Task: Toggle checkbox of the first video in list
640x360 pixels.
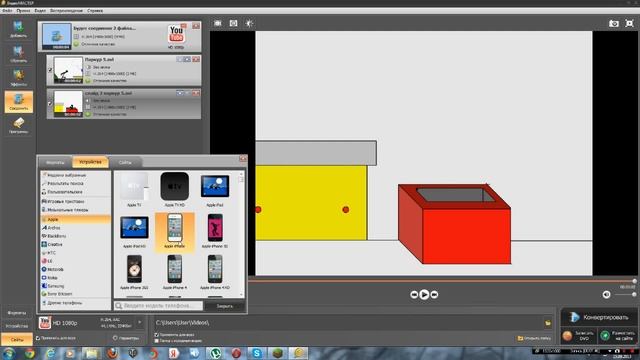Action: point(50,70)
